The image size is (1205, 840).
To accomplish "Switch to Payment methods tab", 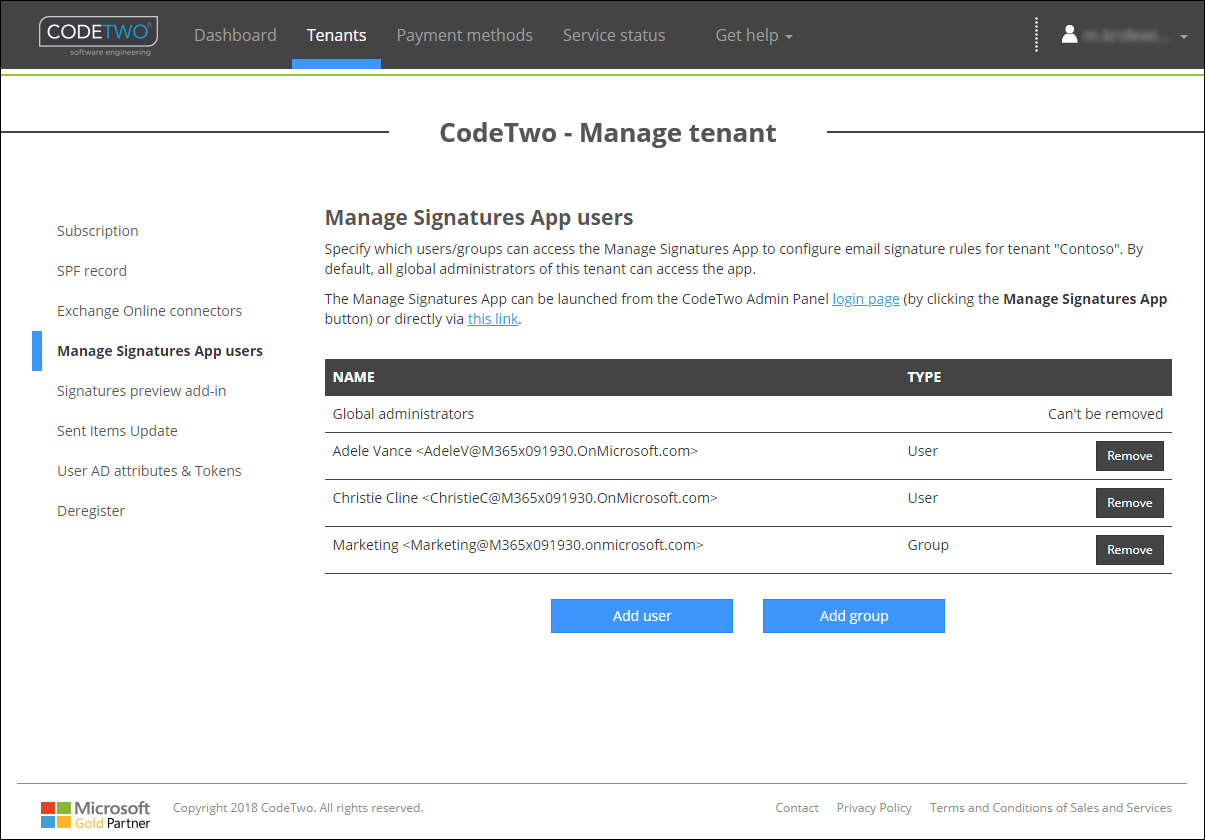I will click(x=464, y=35).
